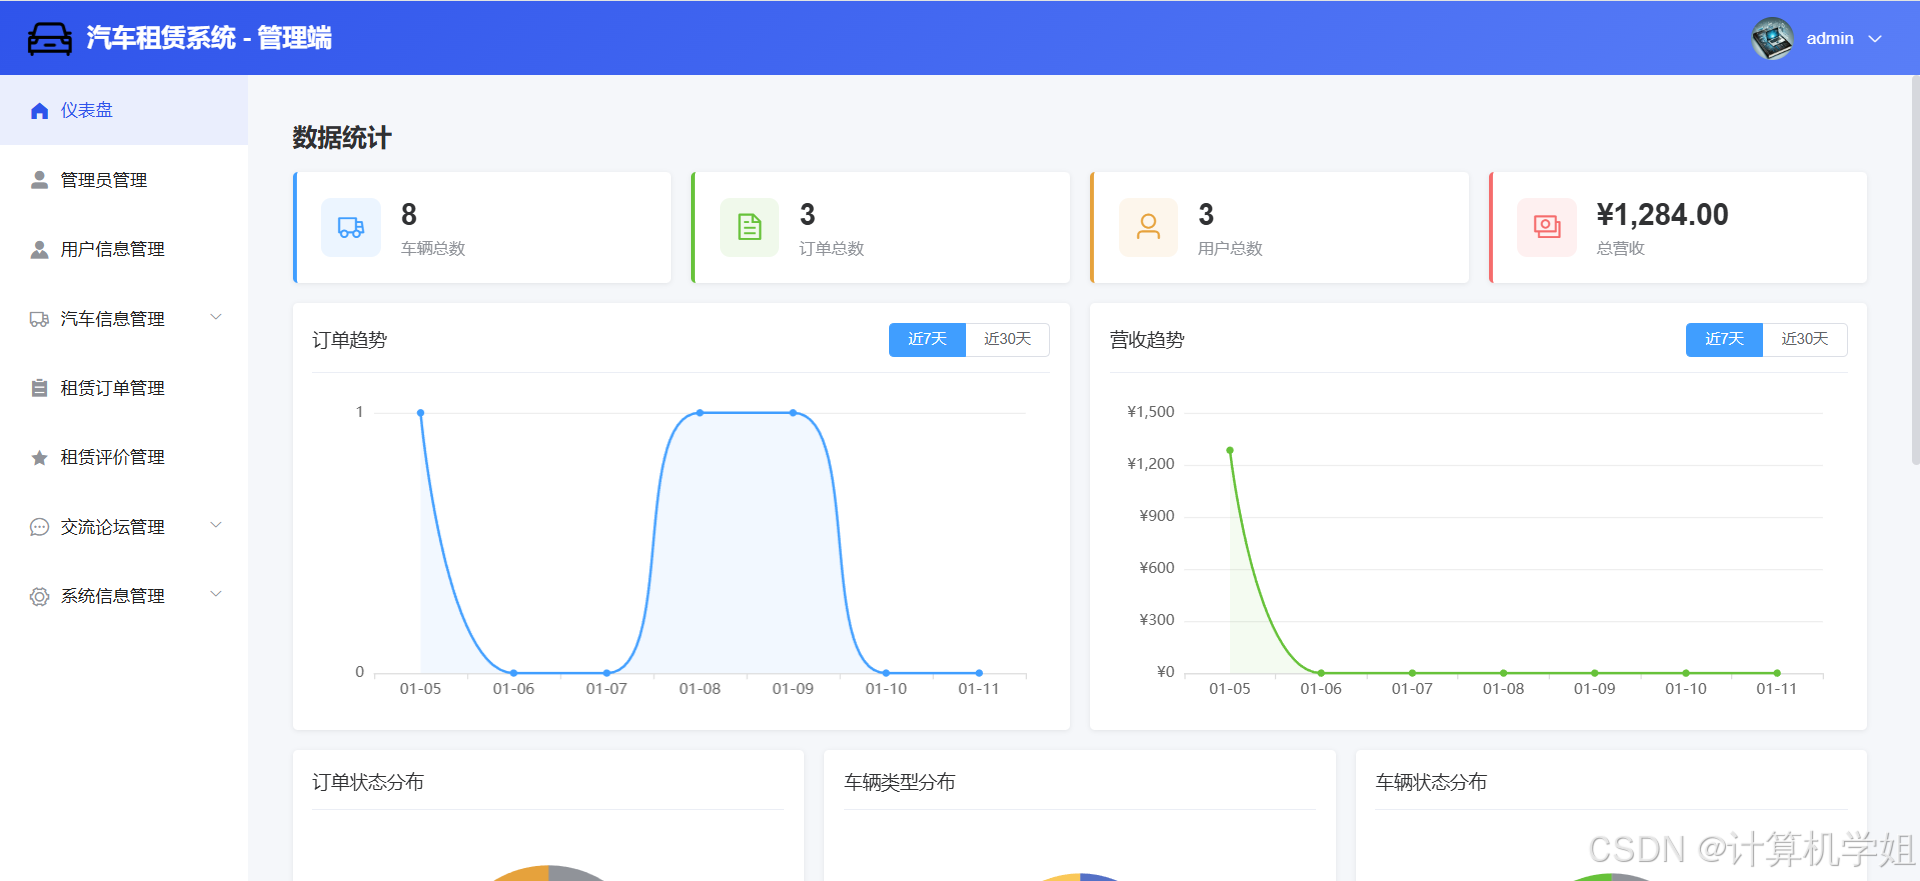Expand the 交流论坛管理 submenu chevron
Image resolution: width=1920 pixels, height=881 pixels.
click(215, 526)
